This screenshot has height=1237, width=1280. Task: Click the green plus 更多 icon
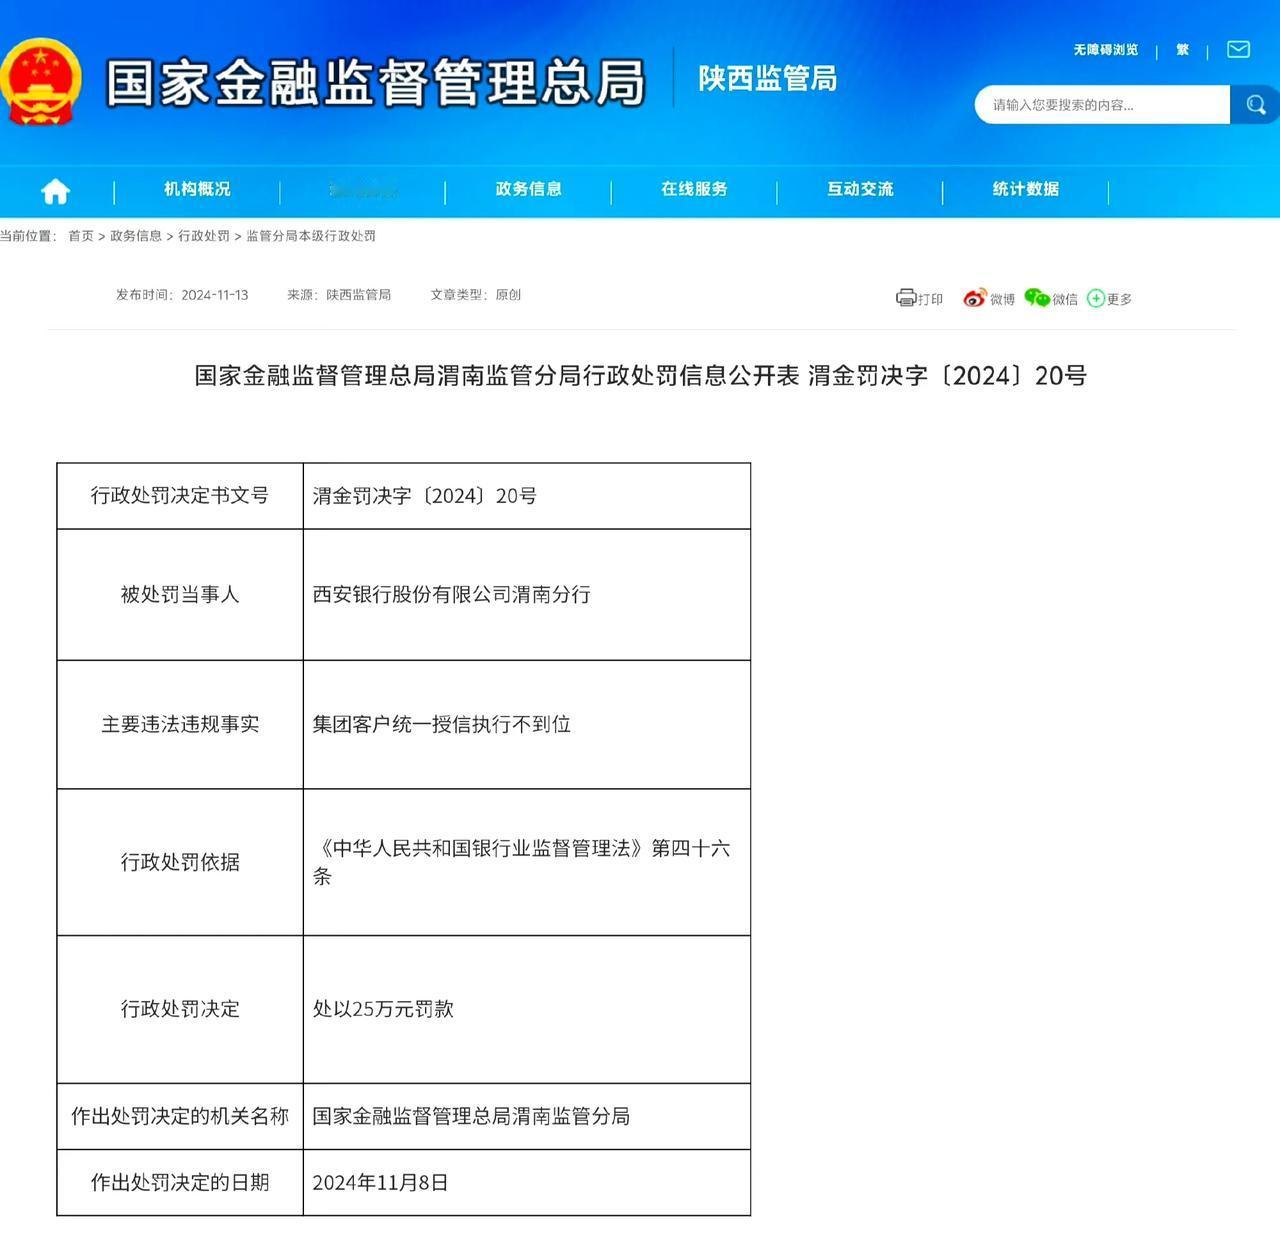tap(1096, 298)
